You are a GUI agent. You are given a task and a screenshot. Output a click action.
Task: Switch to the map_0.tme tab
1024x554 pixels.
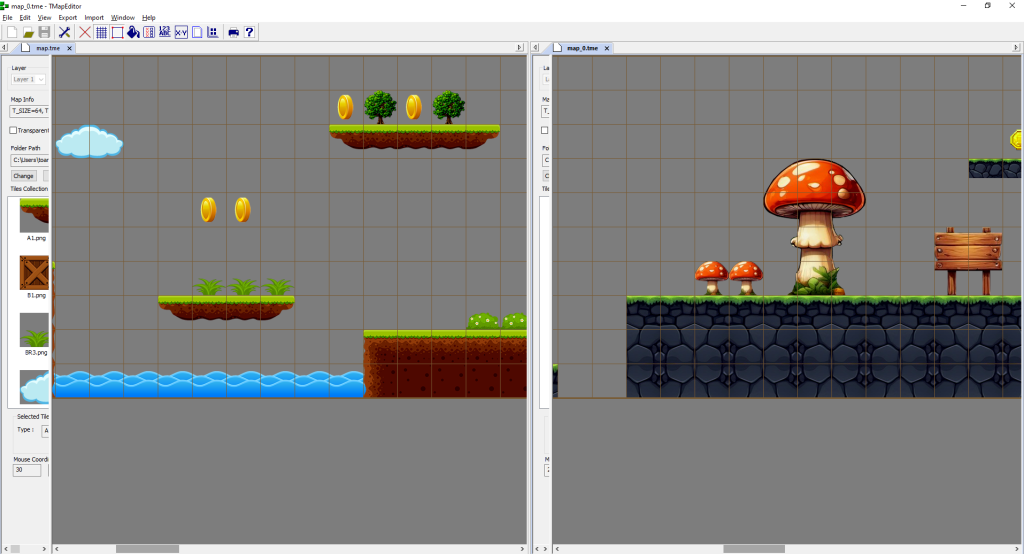click(x=583, y=48)
